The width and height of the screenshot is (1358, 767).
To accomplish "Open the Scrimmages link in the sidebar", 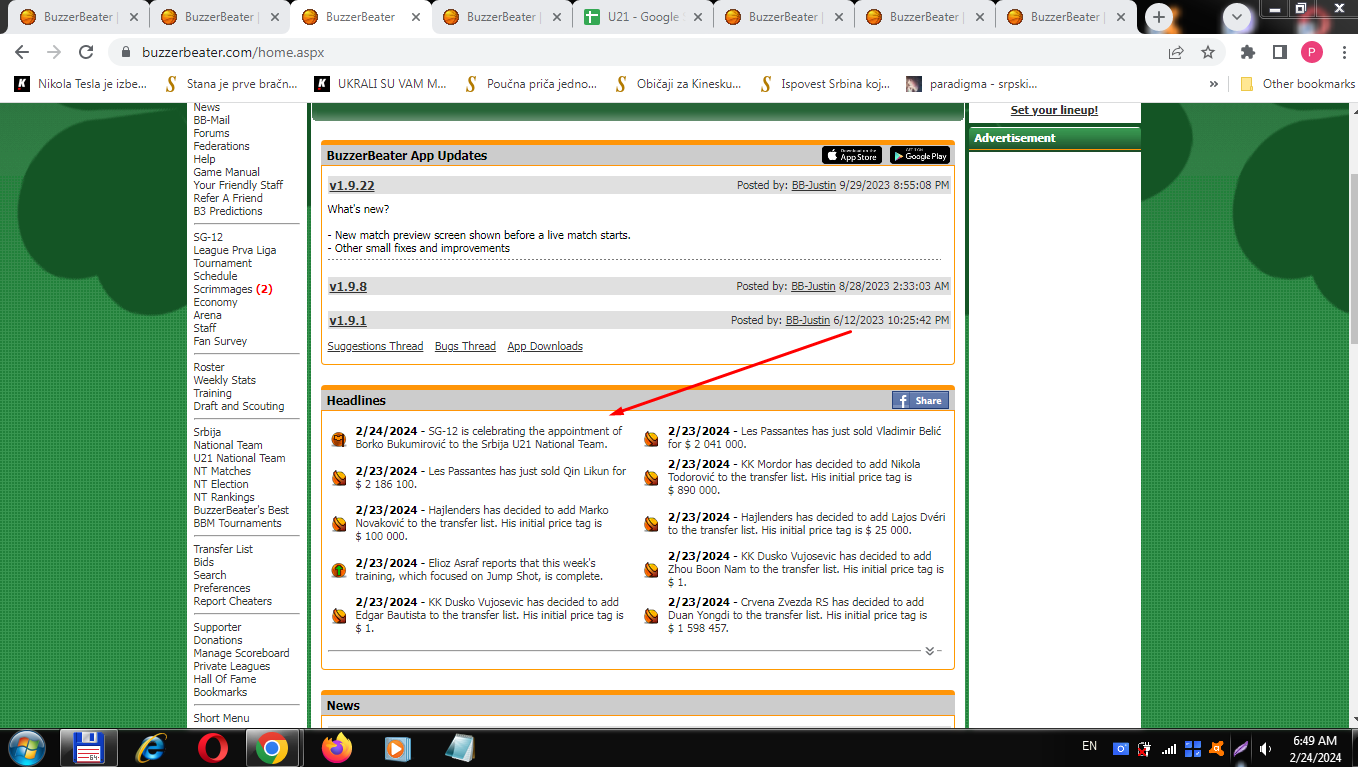I will 222,289.
